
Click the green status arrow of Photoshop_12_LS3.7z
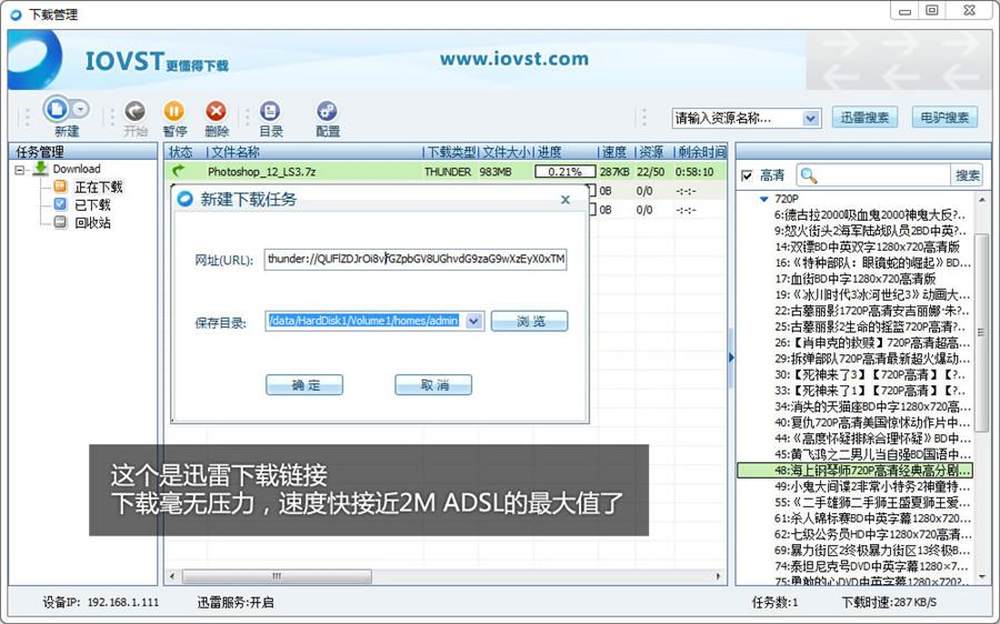coord(179,170)
